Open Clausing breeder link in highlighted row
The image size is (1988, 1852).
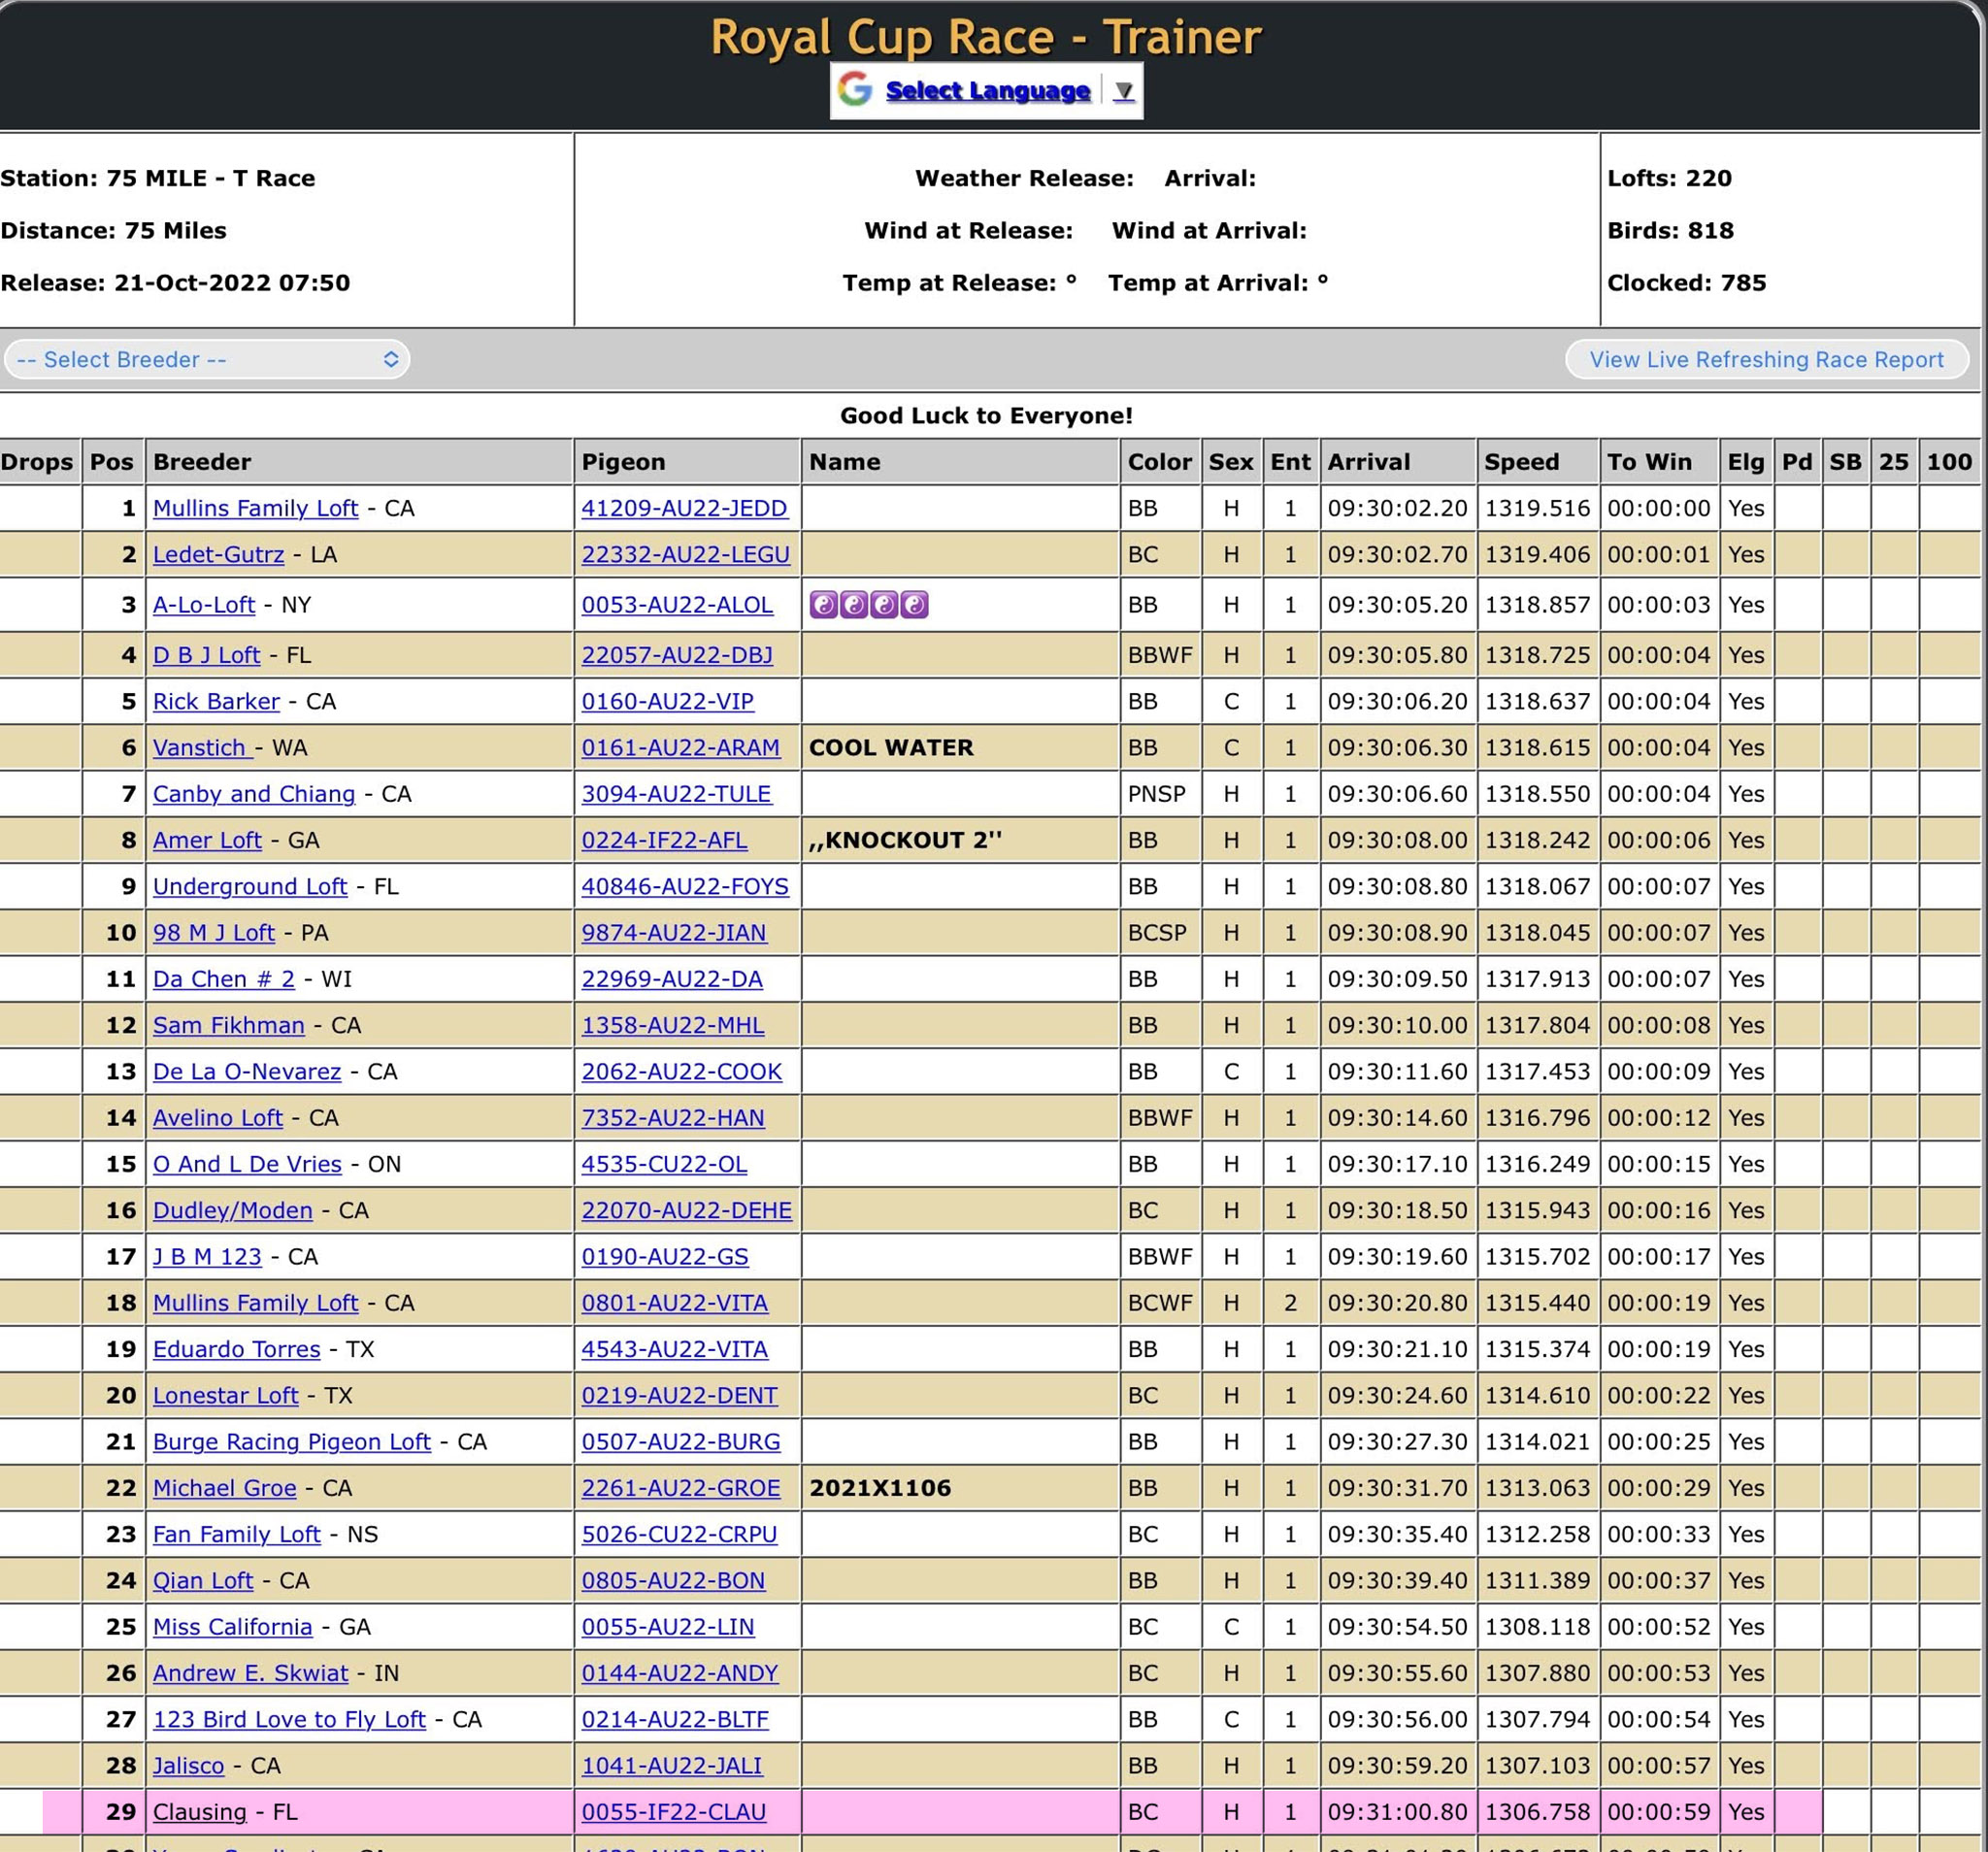(200, 1812)
